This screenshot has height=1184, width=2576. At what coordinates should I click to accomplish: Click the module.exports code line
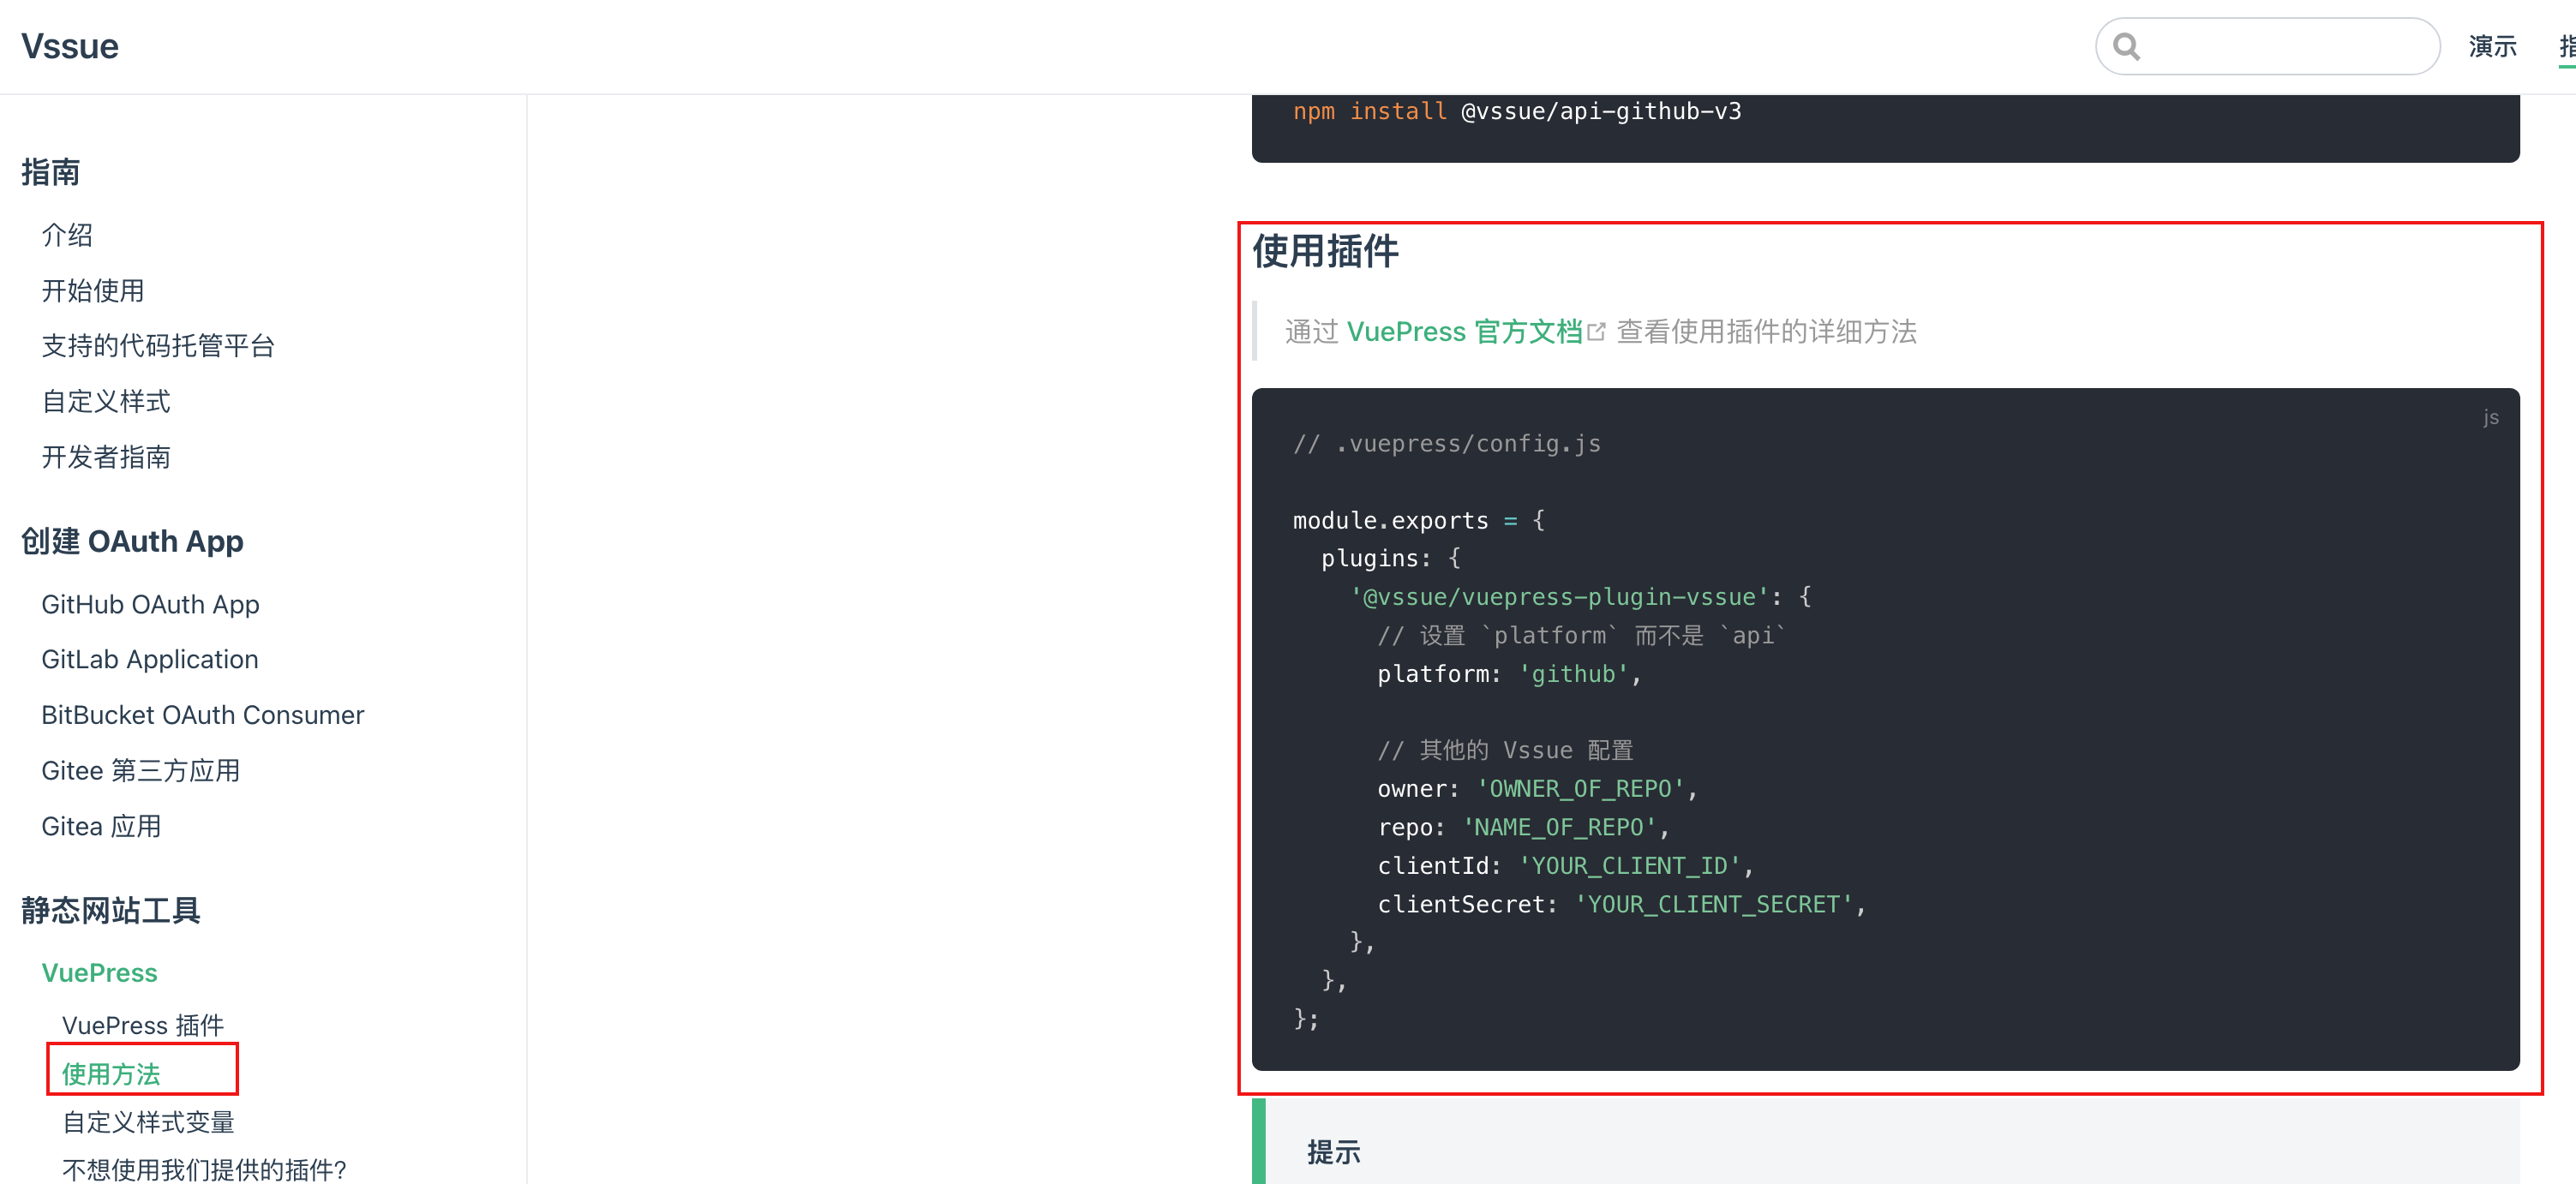1419,520
